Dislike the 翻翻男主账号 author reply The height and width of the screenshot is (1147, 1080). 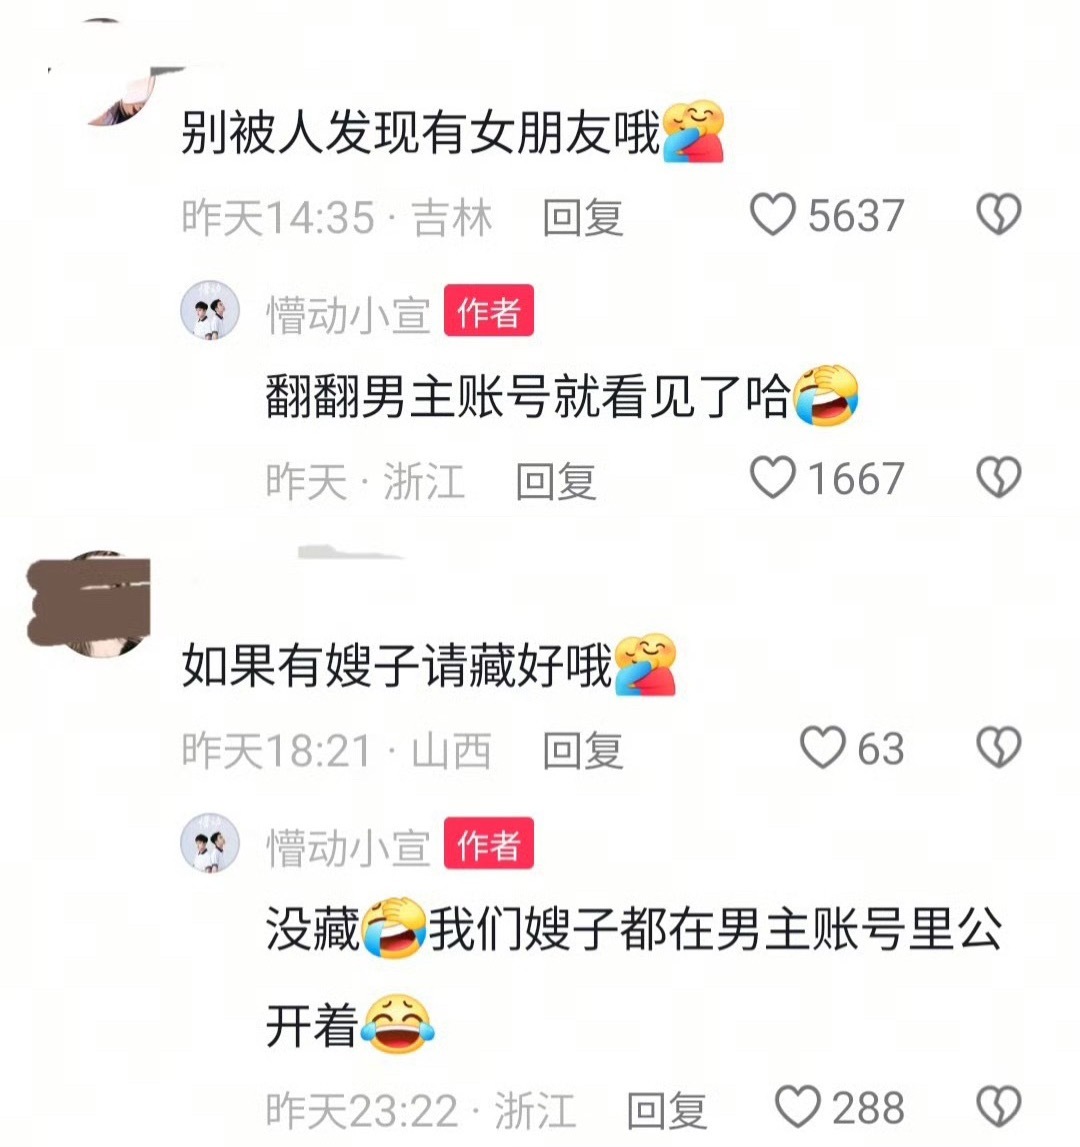coord(999,478)
